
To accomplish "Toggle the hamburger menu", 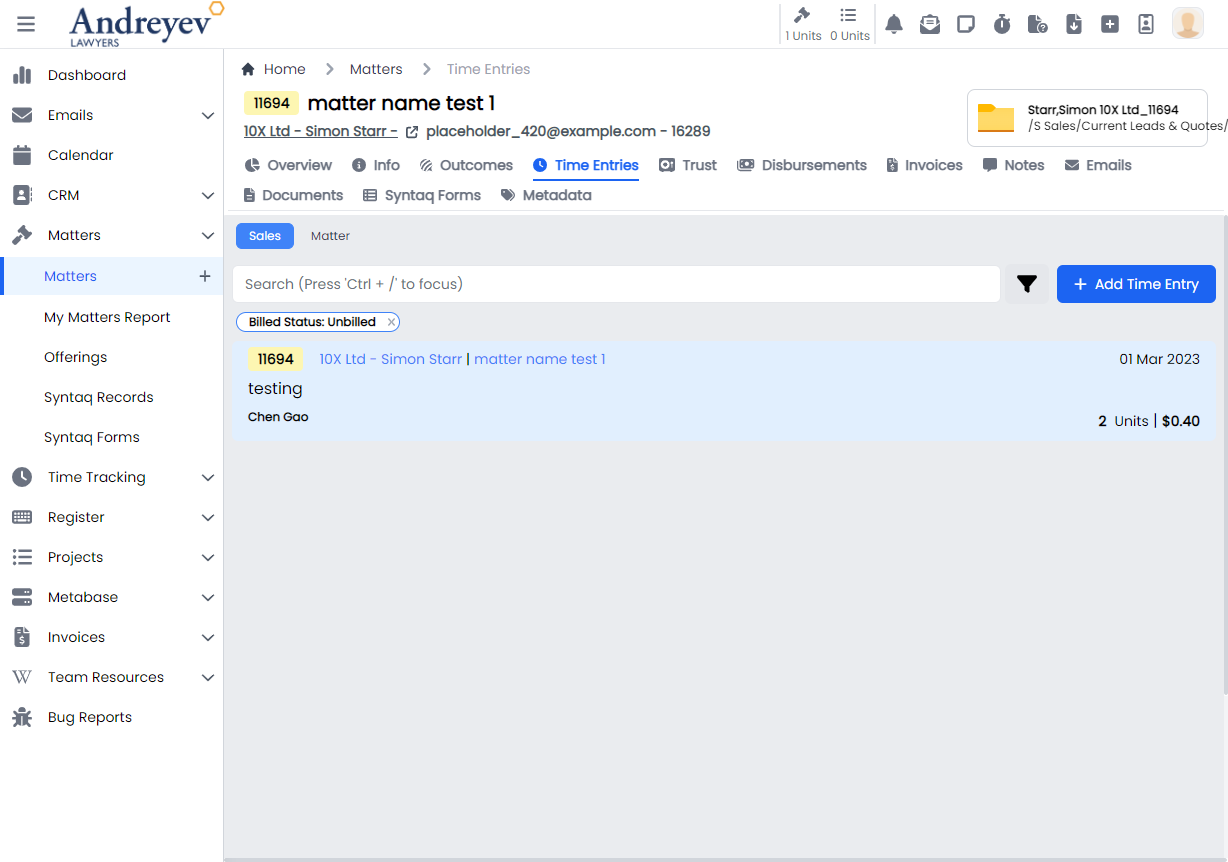I will tap(26, 24).
